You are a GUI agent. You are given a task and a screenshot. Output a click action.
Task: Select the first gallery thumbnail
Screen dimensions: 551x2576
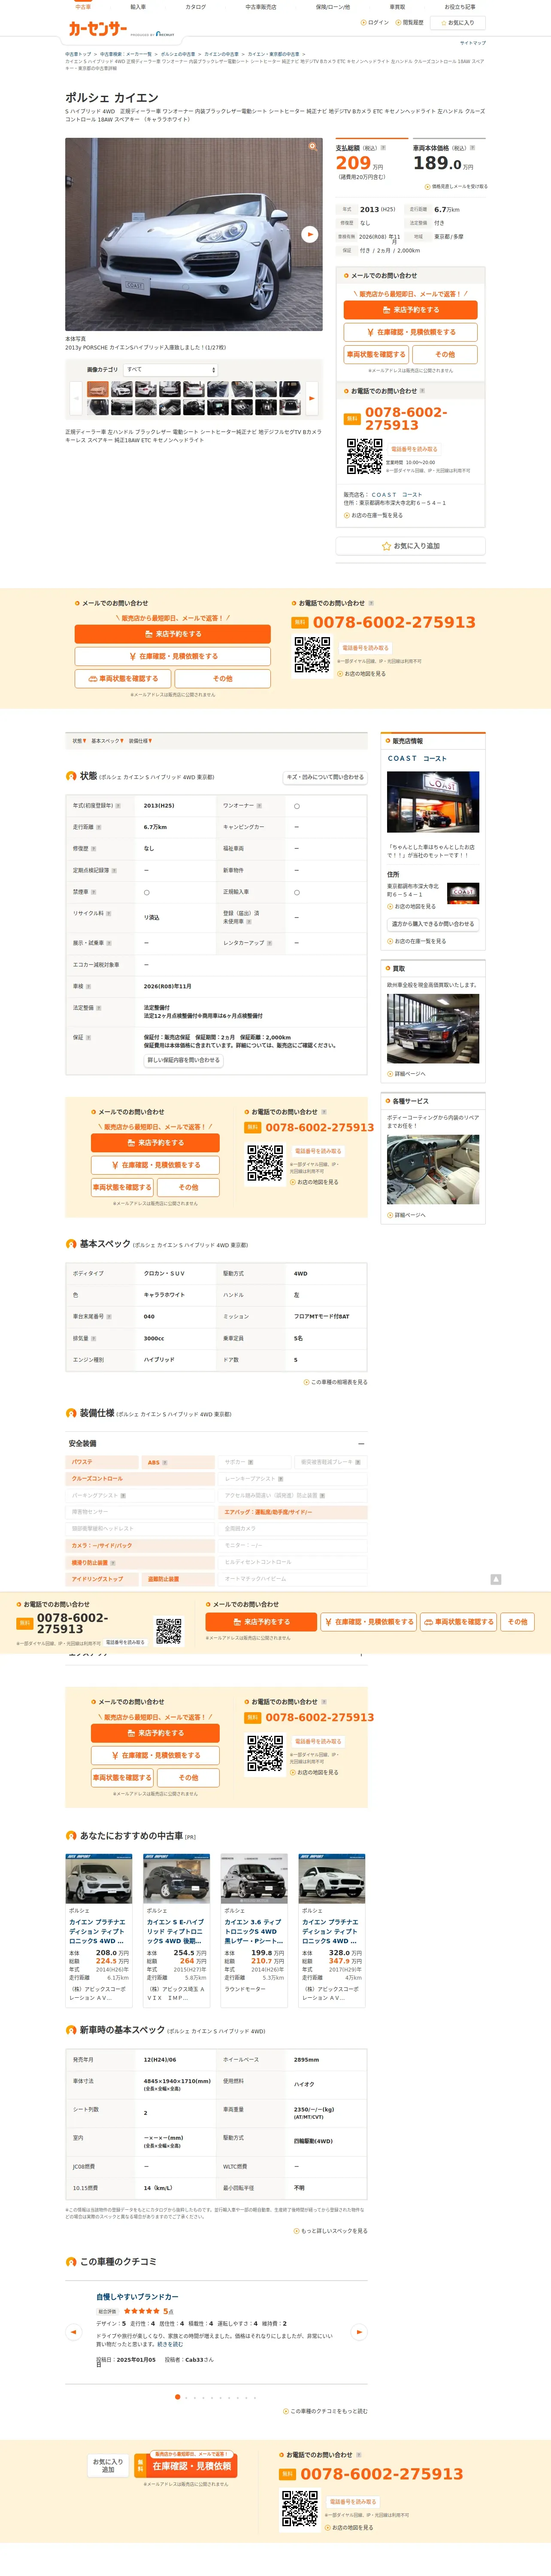pos(98,390)
